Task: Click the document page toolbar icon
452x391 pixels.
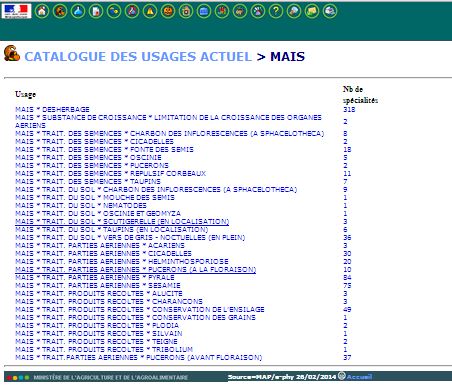Action: [x=96, y=11]
